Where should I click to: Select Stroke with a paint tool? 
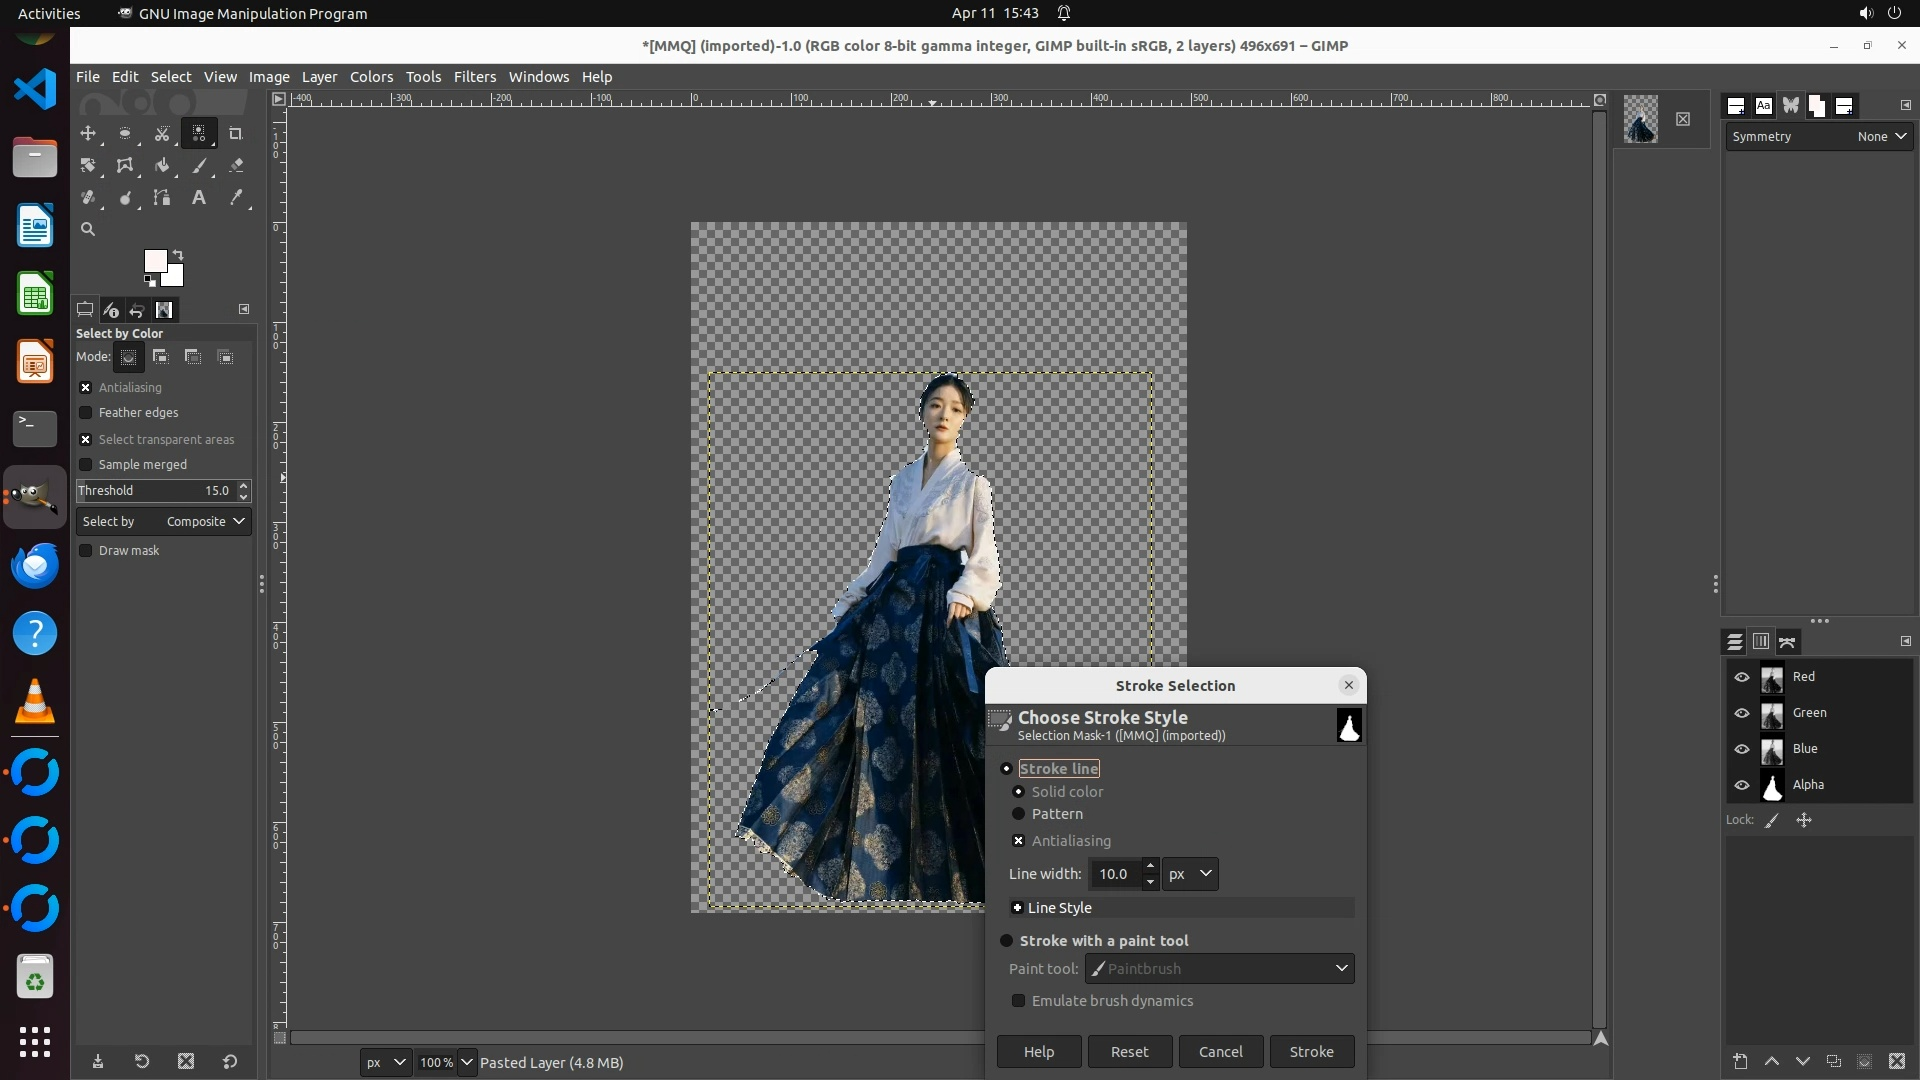[x=1007, y=941]
